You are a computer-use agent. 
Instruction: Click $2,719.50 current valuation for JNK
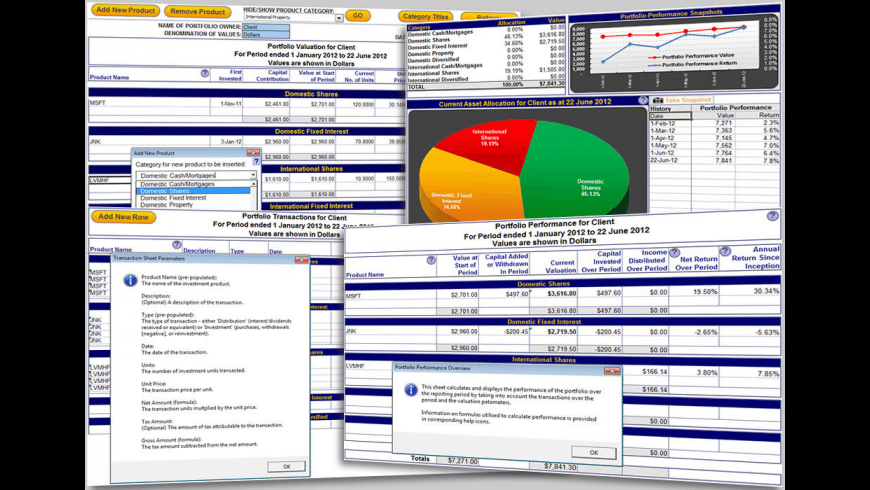point(562,332)
